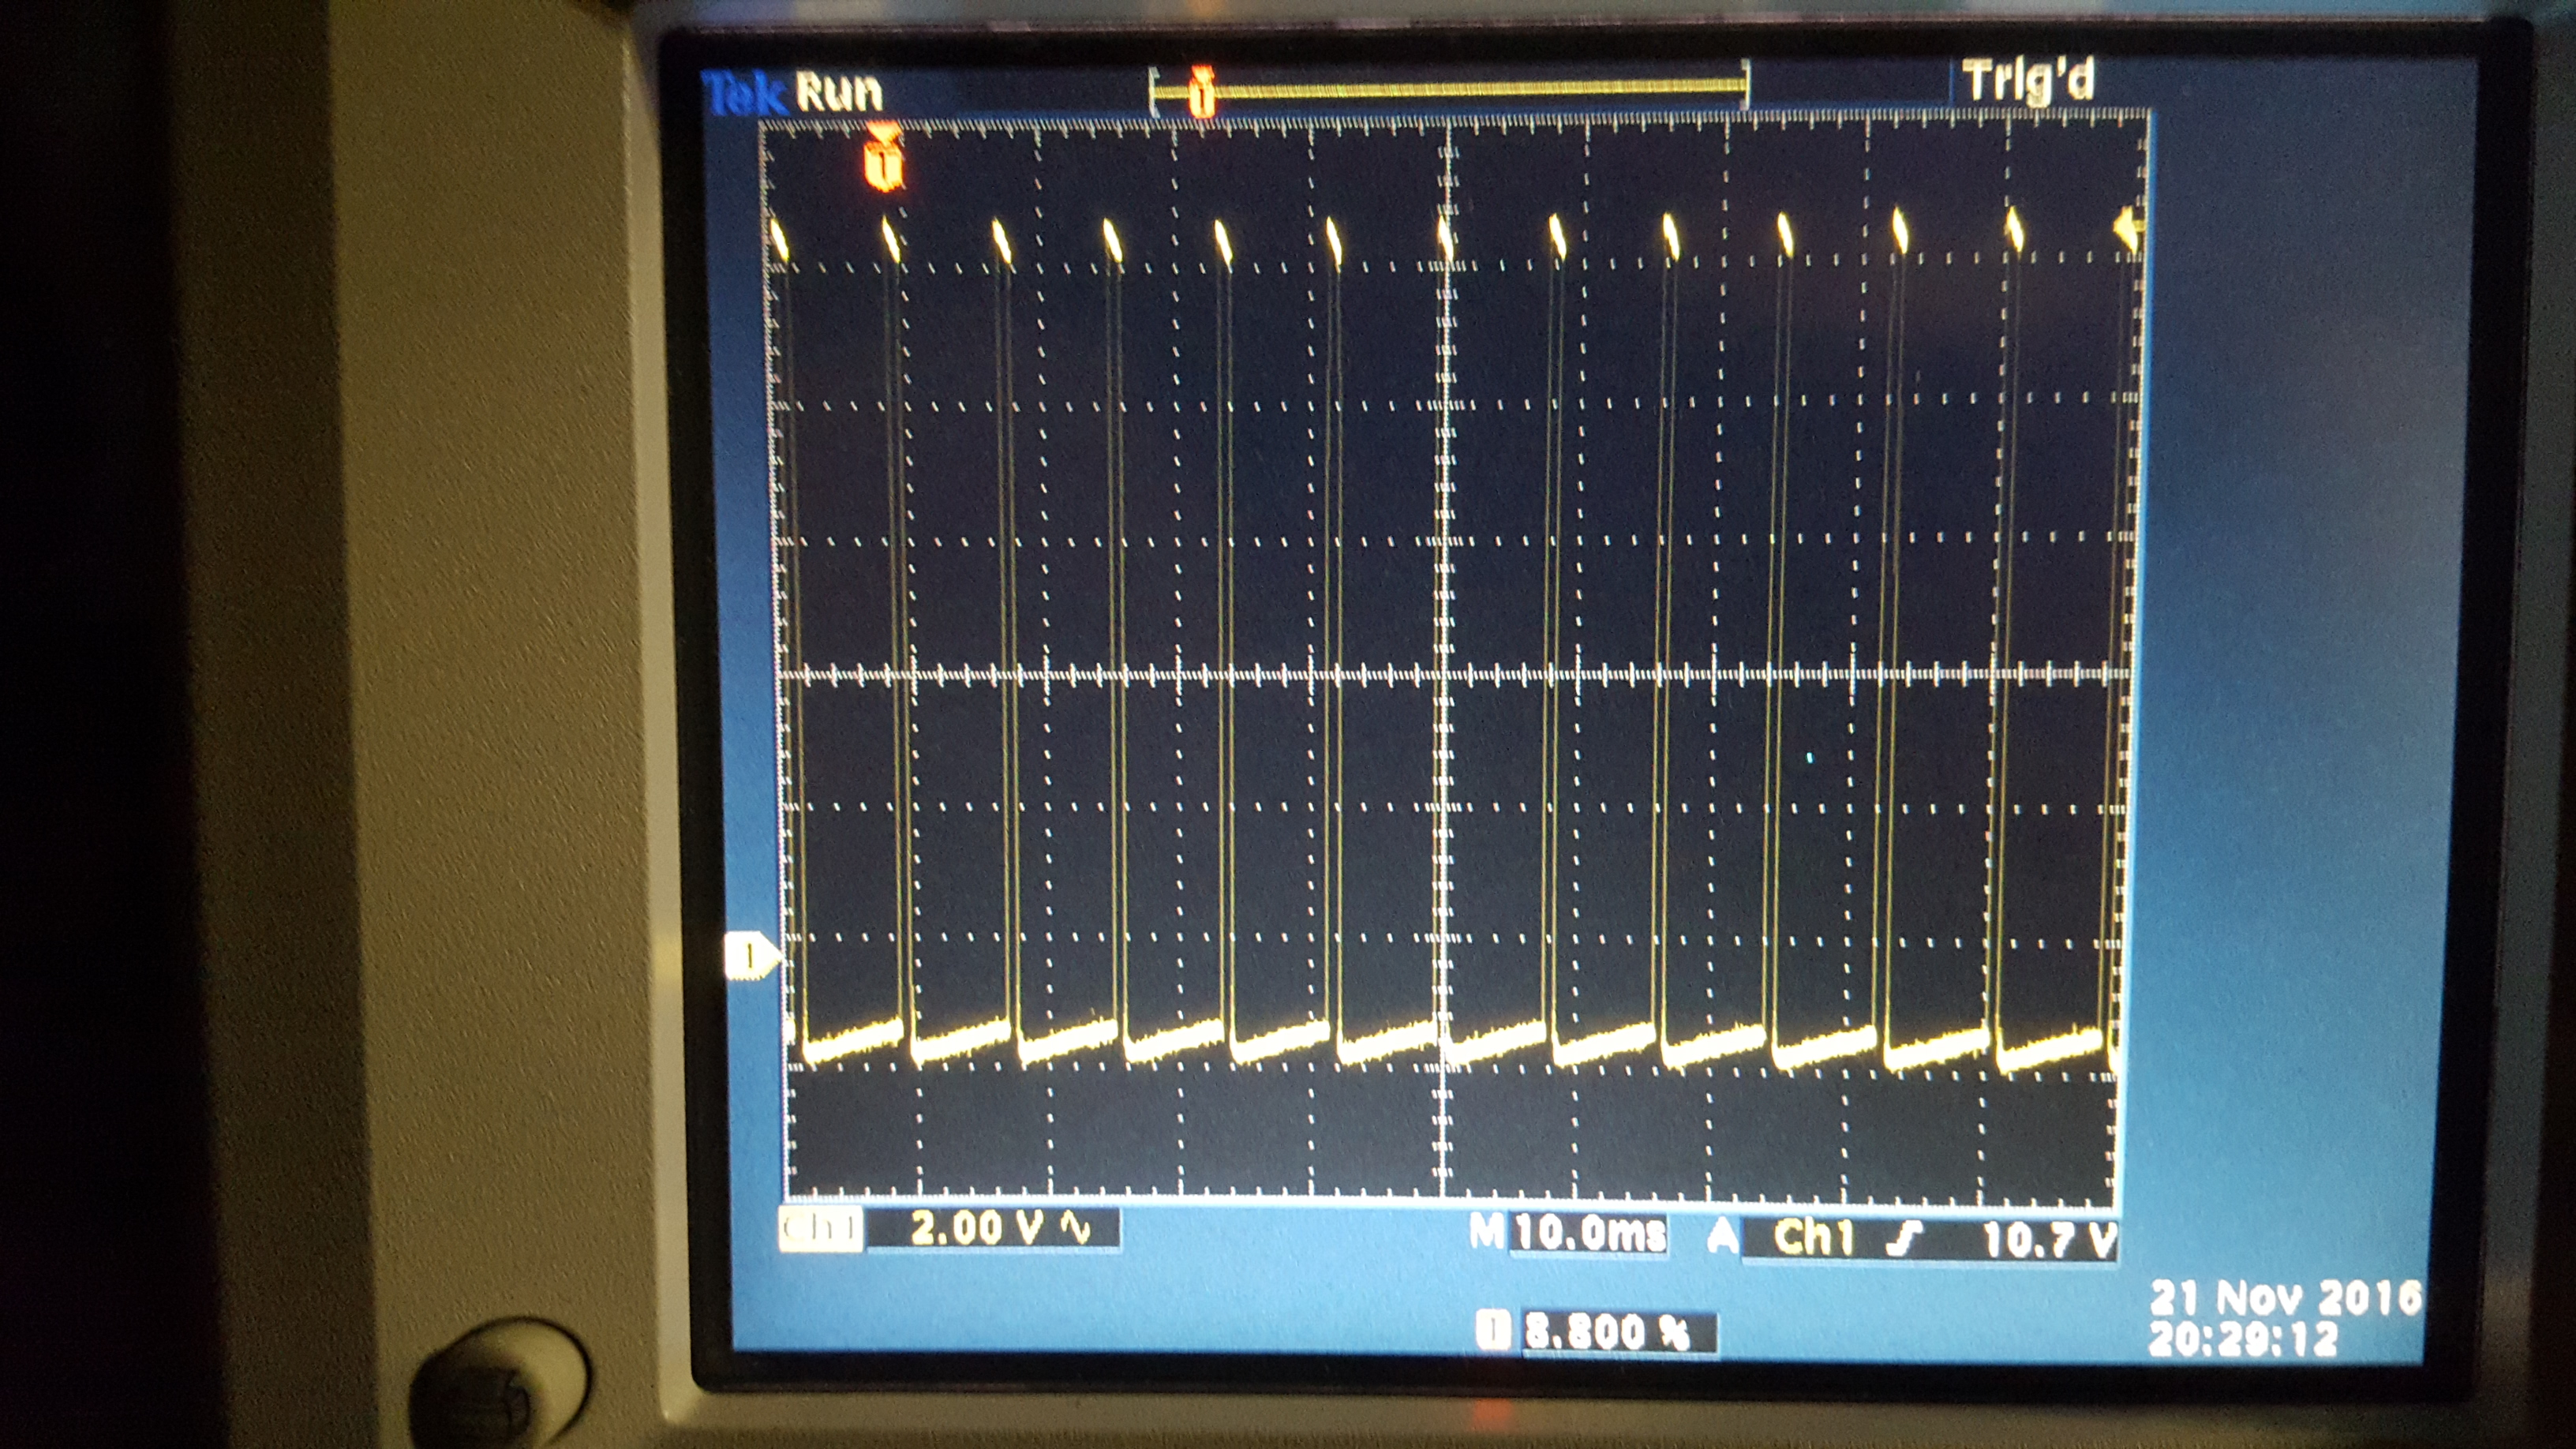The image size is (2576, 1449).
Task: Click the yellow record view bar at top
Action: tap(1449, 91)
